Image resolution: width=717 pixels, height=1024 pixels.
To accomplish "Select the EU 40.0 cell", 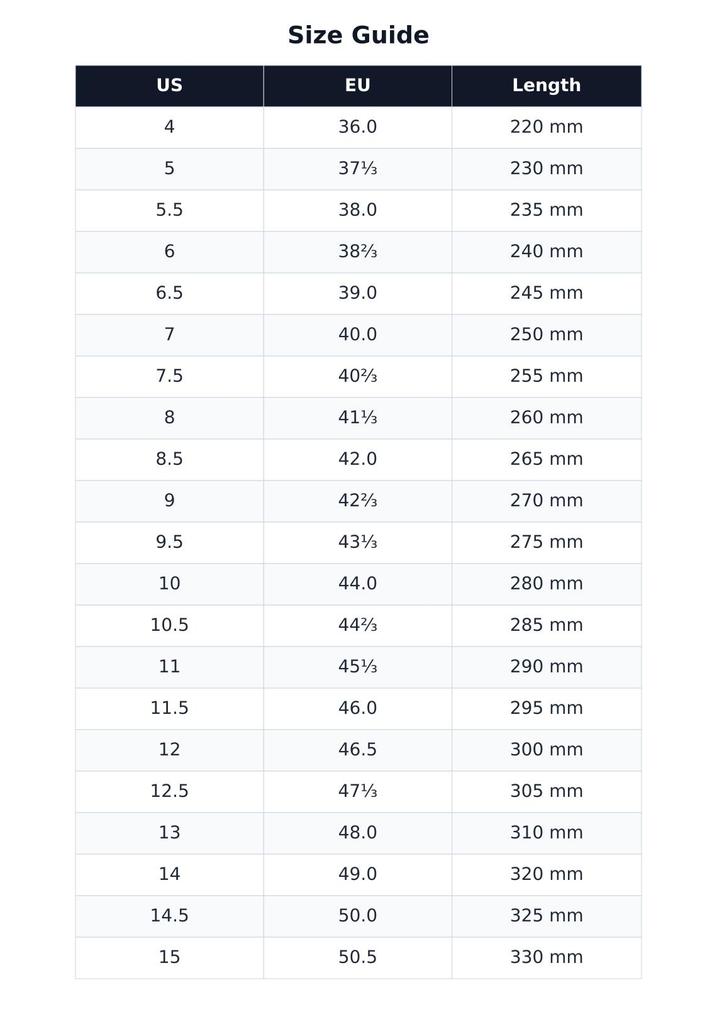I will coord(357,335).
